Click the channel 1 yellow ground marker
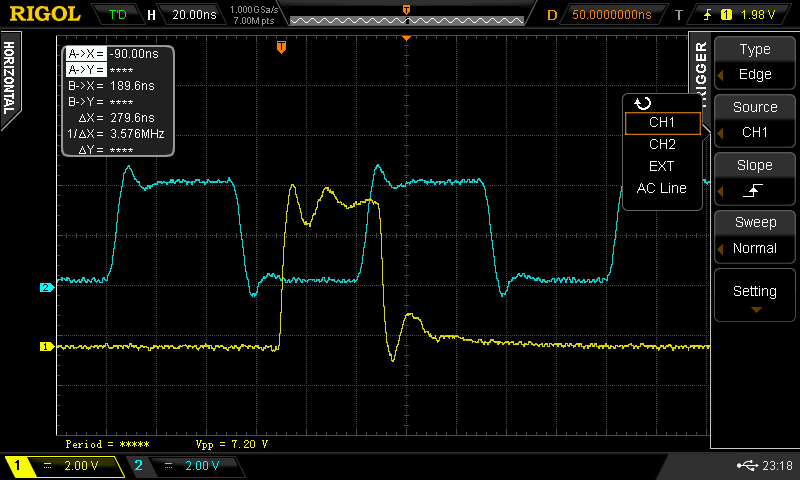Screen dimensions: 800x480 pyautogui.click(x=46, y=347)
